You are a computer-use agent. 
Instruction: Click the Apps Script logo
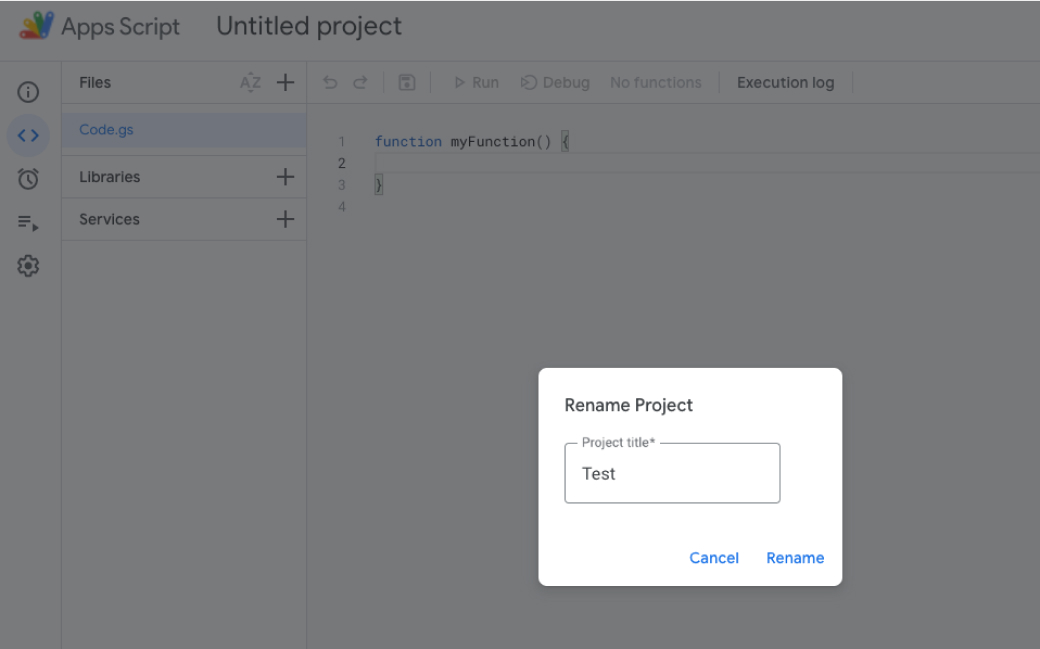tap(36, 26)
